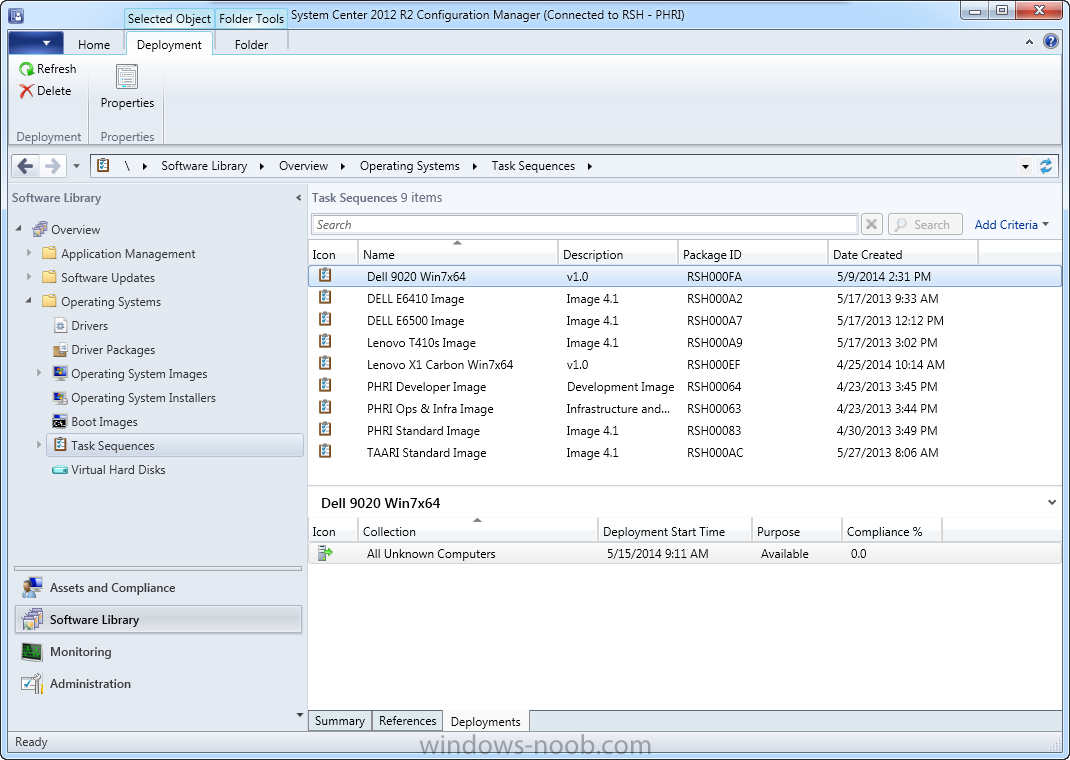Expand the Software Updates folder
Screen dimensions: 1070x760
click(29, 277)
